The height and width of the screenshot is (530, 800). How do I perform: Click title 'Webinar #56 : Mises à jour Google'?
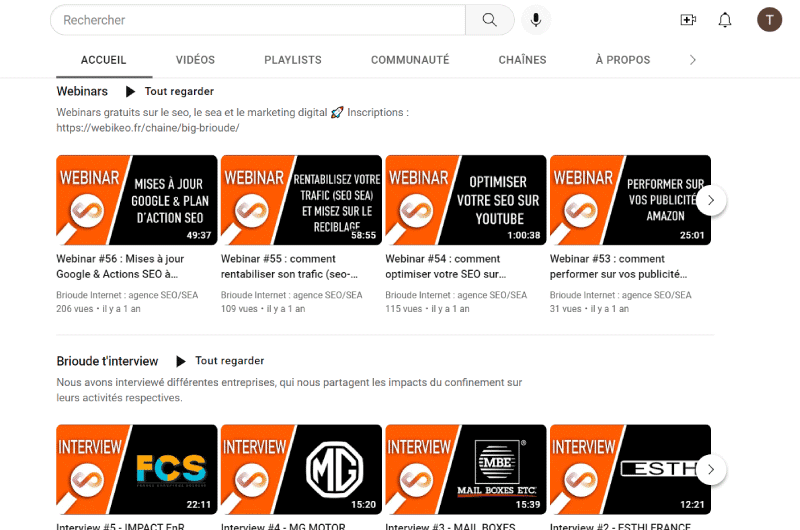coord(120,266)
